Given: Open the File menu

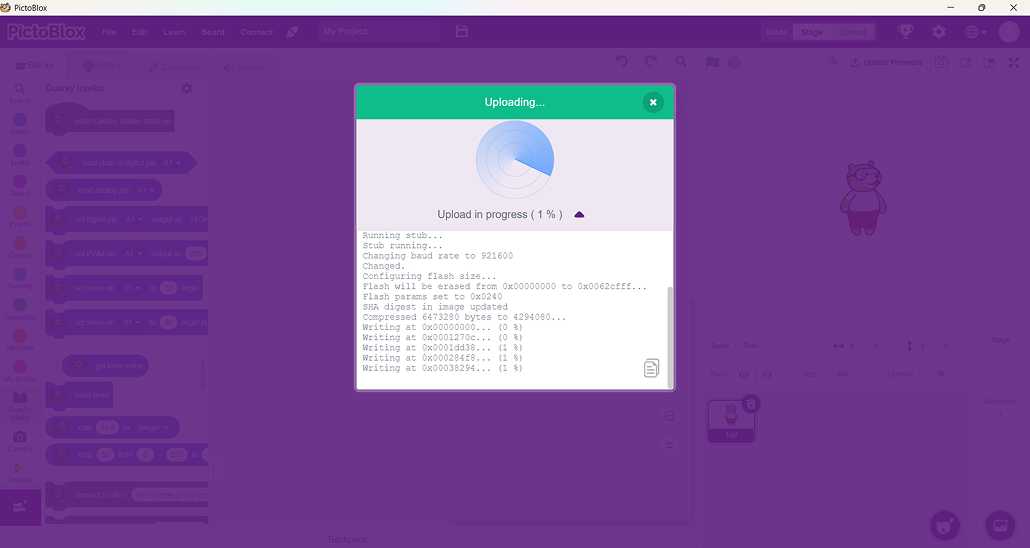Looking at the screenshot, I should 109,32.
